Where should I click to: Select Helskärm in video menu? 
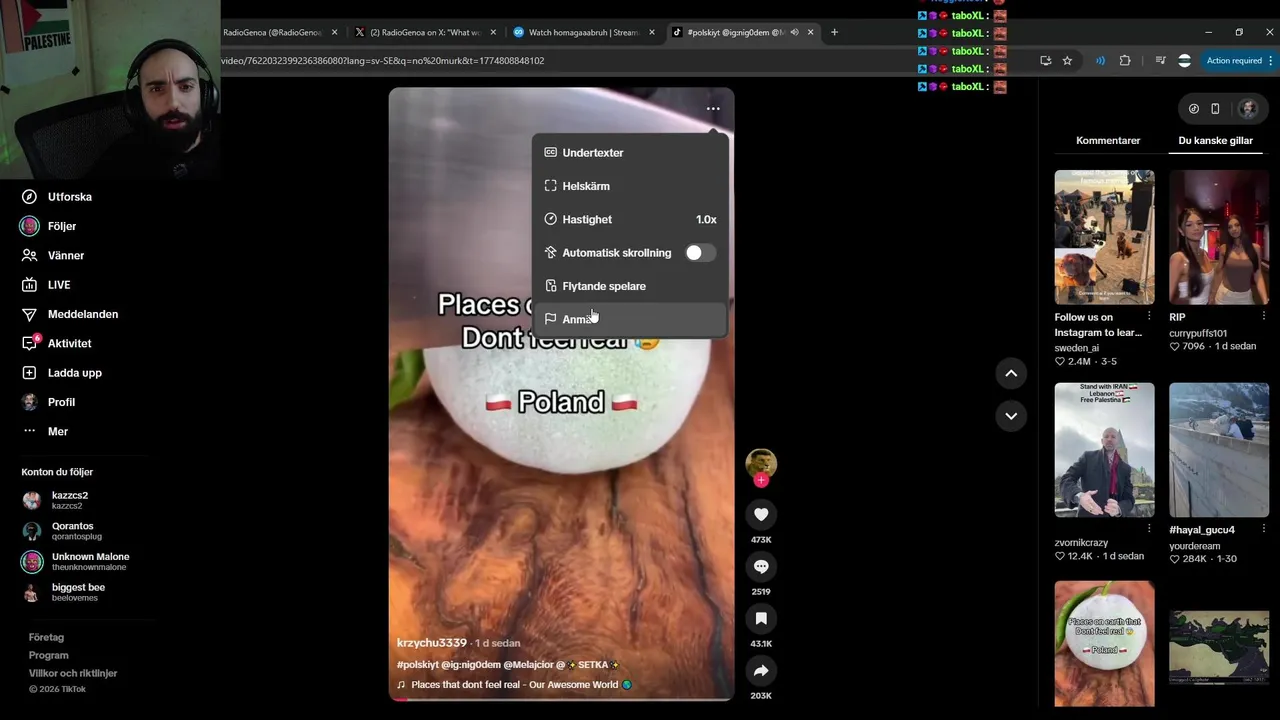(630, 186)
